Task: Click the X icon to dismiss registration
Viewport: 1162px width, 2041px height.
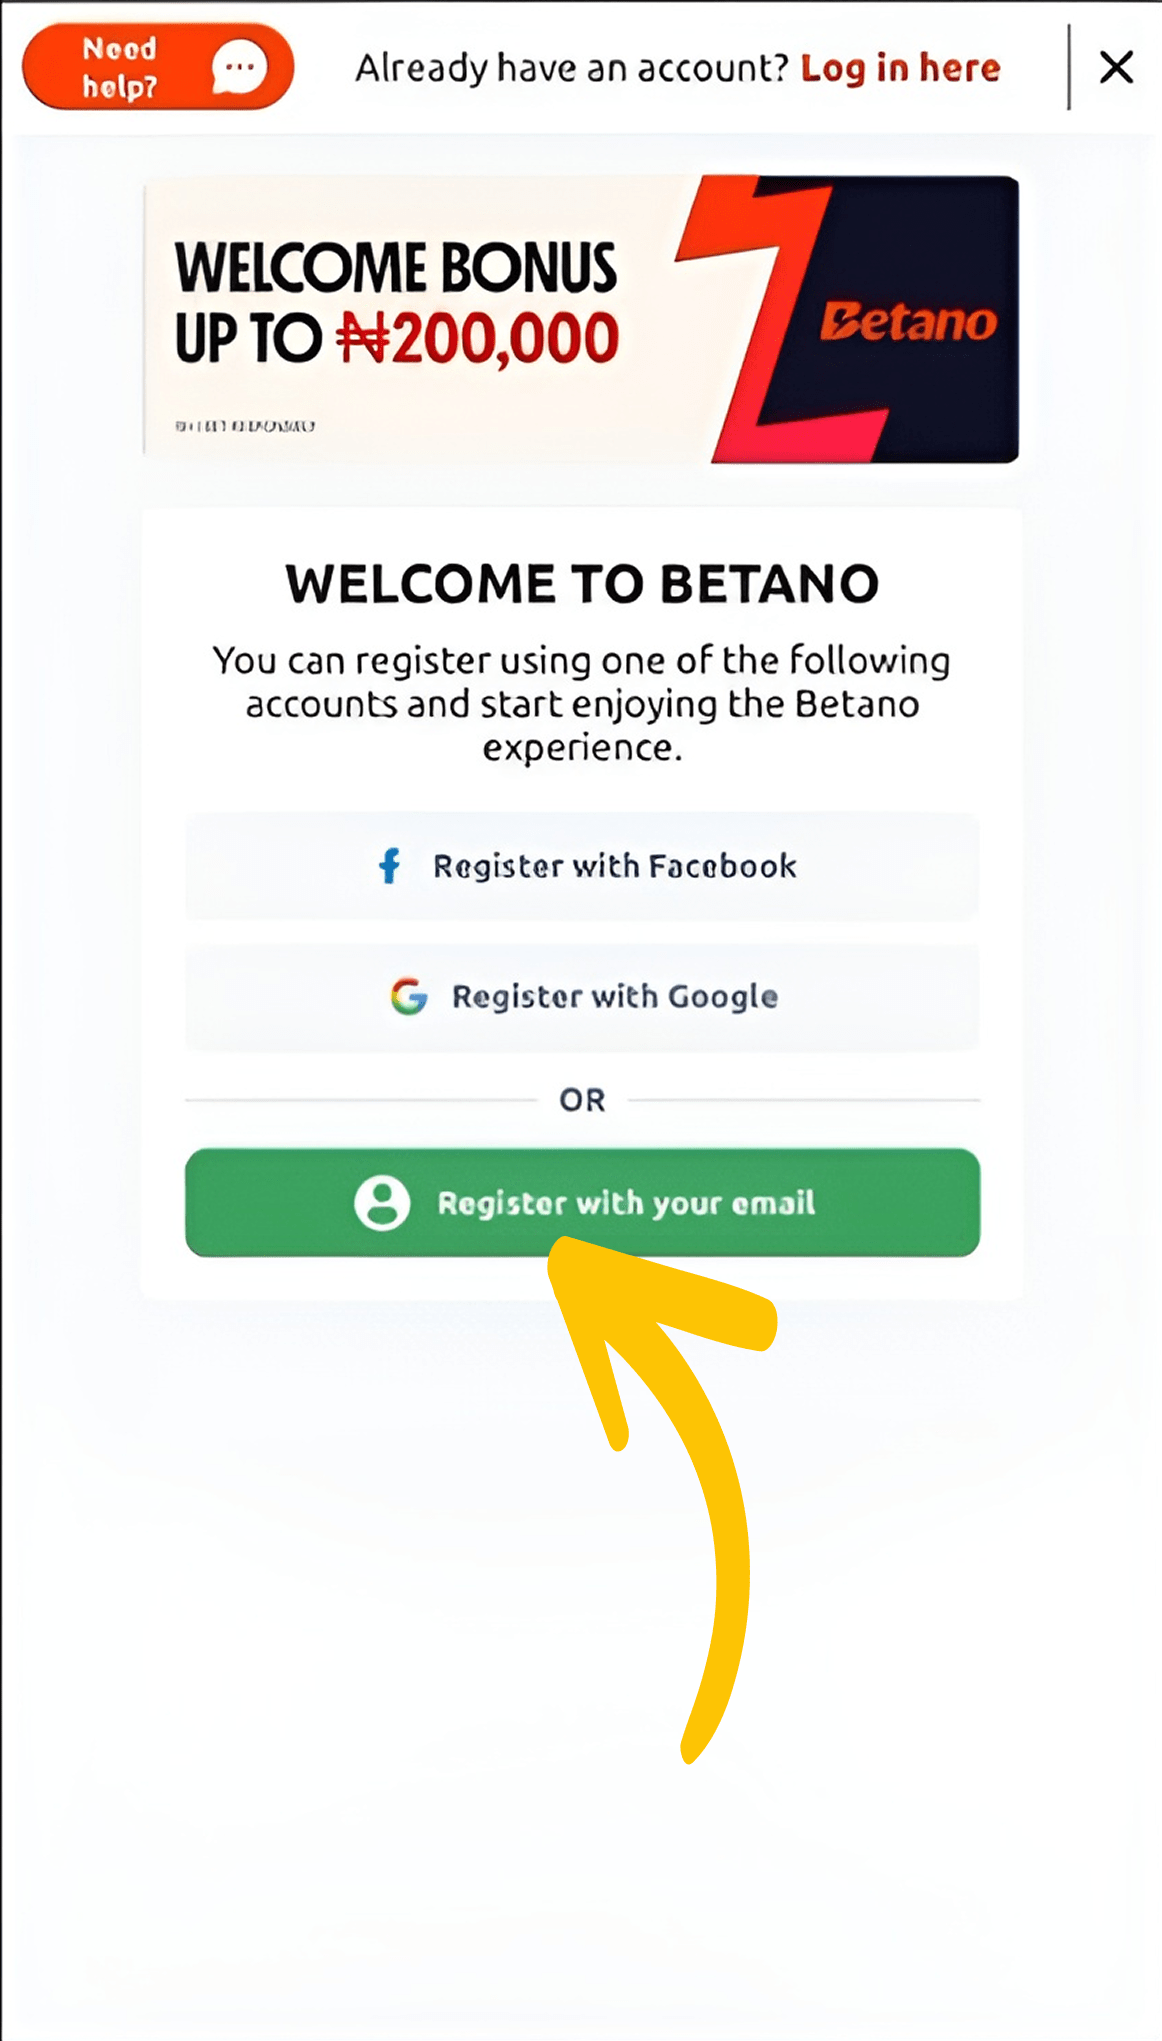Action: click(1116, 66)
